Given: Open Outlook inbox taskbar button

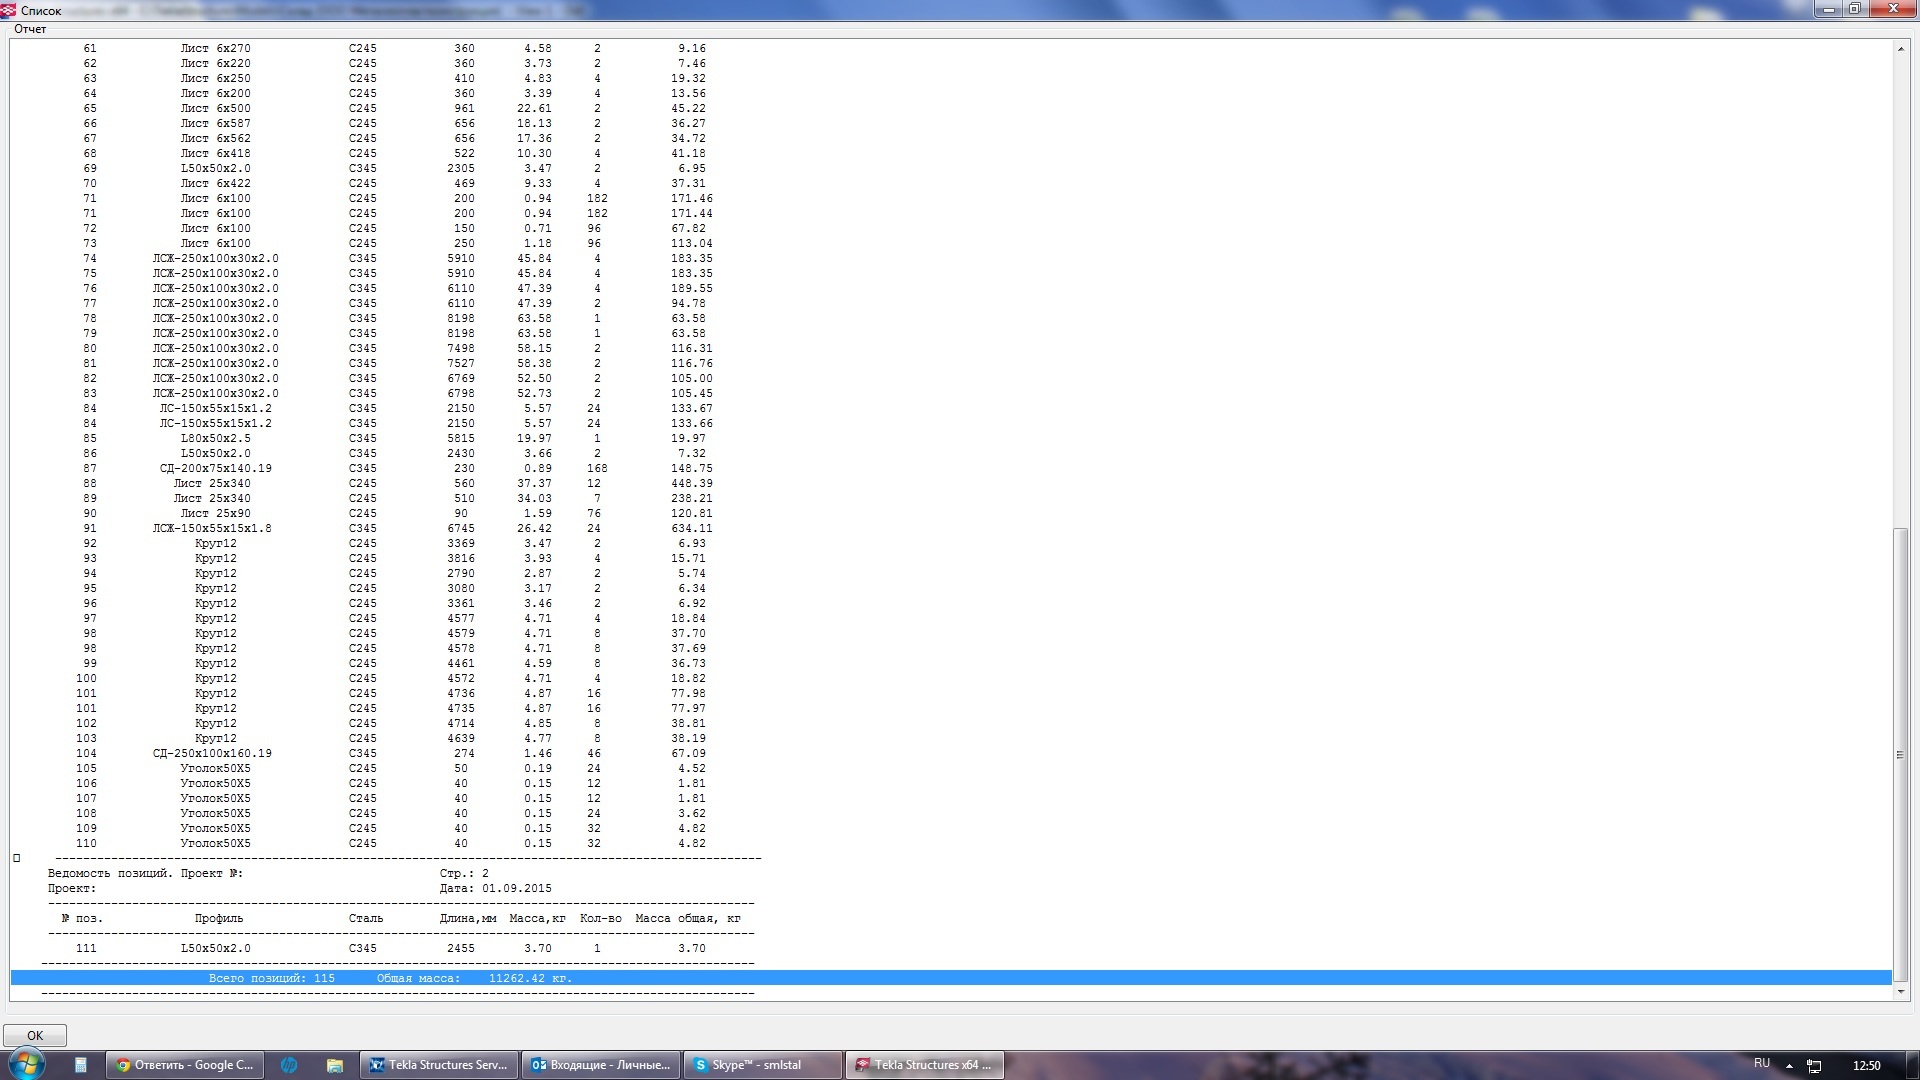Looking at the screenshot, I should tap(601, 1065).
